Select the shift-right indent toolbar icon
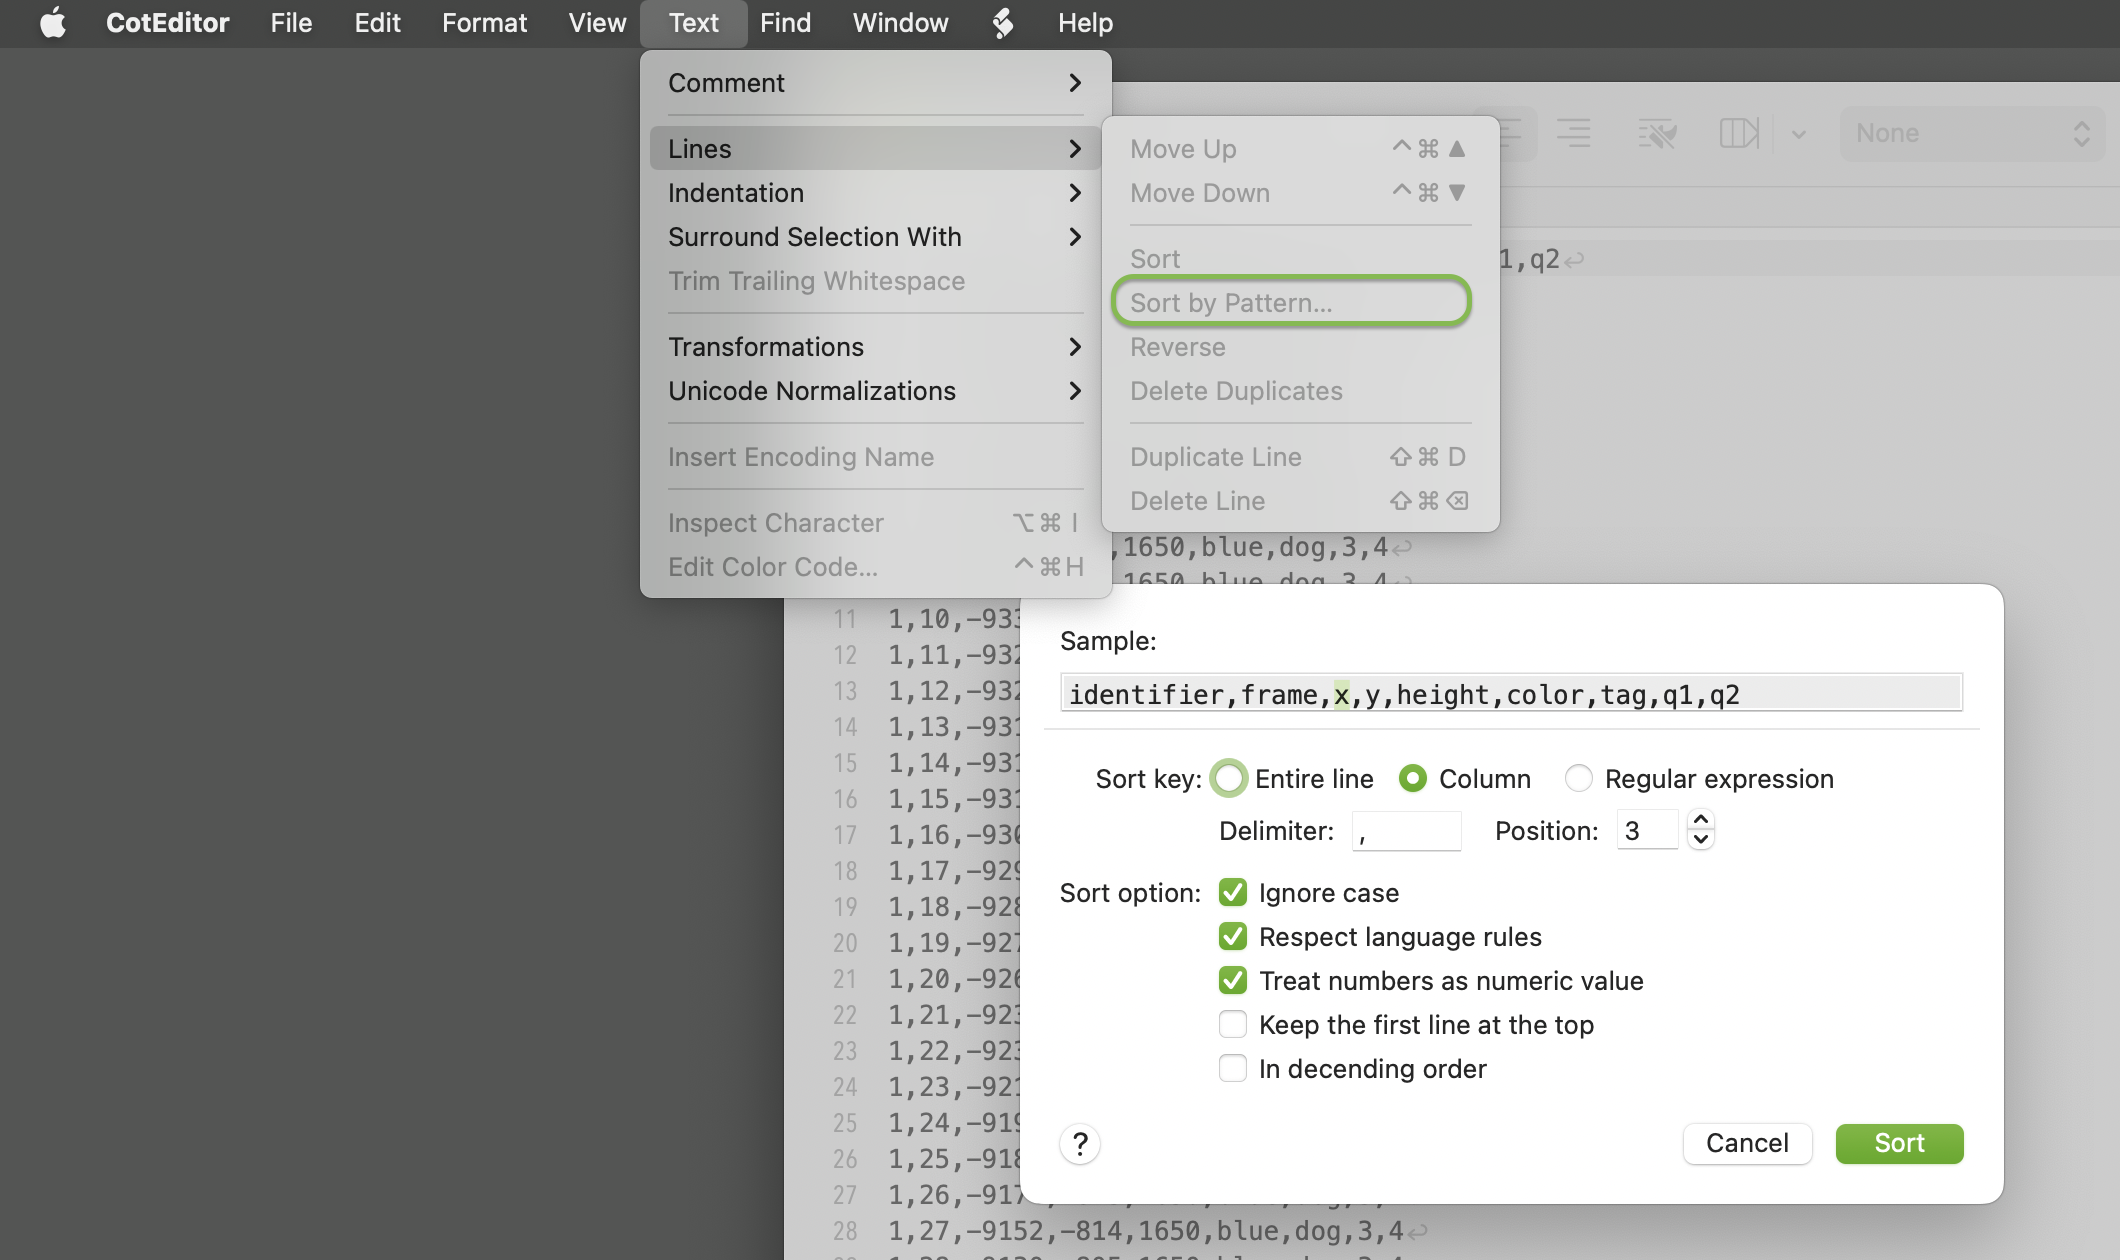The width and height of the screenshot is (2120, 1260). (x=1575, y=133)
